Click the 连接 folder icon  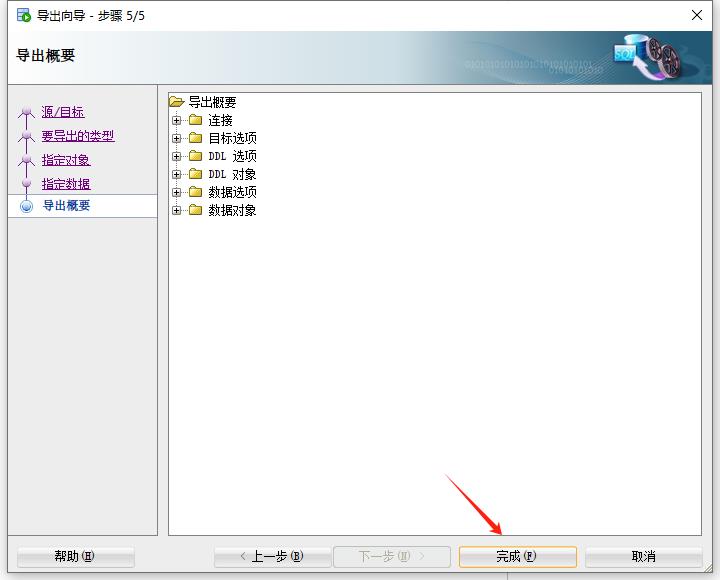196,120
